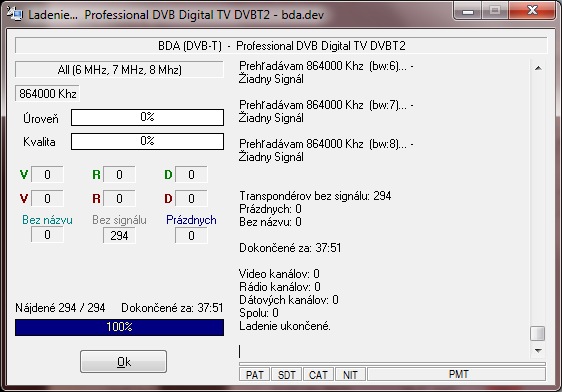Screen dimensions: 562x392
Task: Click log line 'Spolu: 0'
Action: 259,313
